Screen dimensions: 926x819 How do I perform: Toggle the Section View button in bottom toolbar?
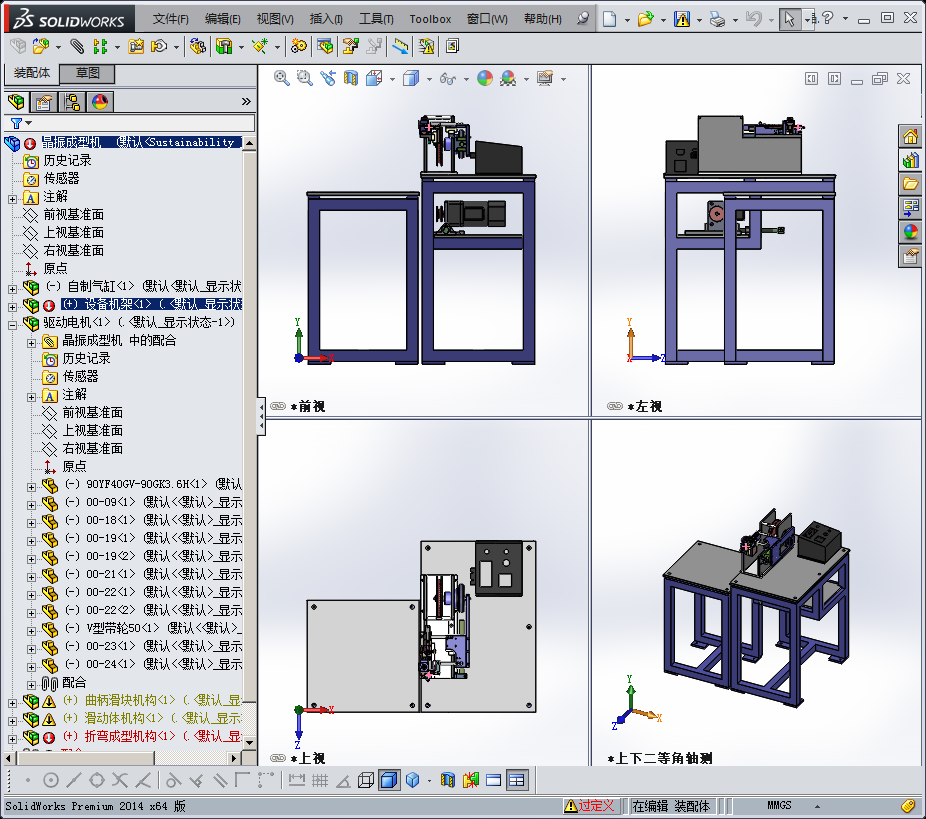pyautogui.click(x=448, y=781)
